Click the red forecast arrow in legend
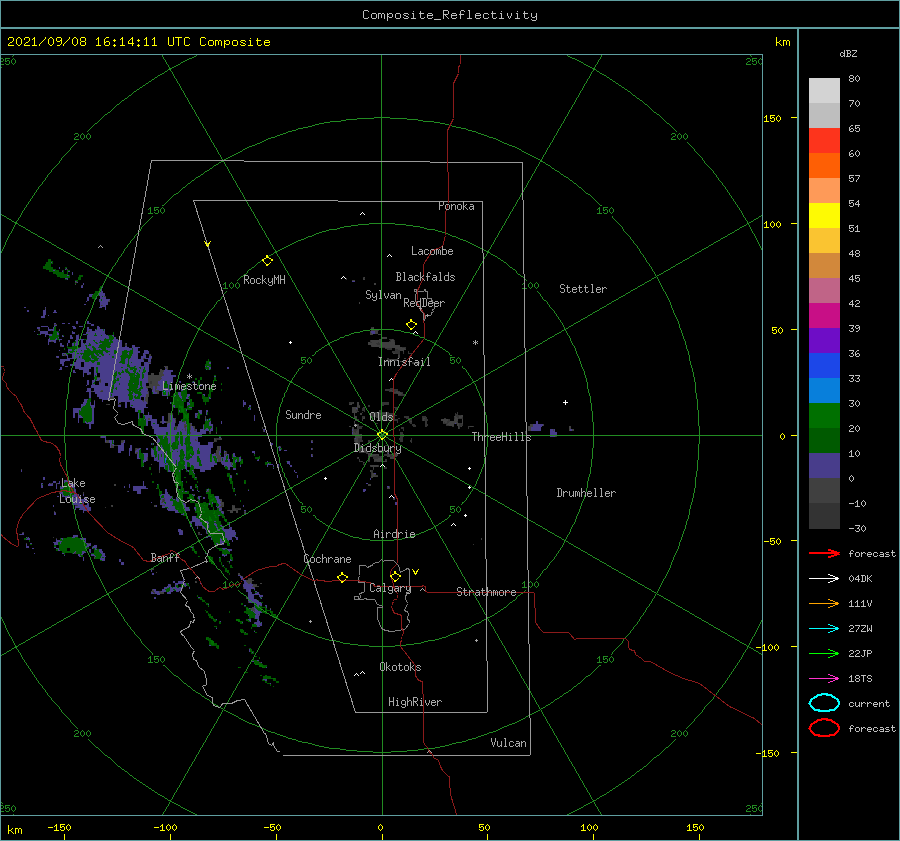Image resolution: width=900 pixels, height=841 pixels. coord(824,553)
